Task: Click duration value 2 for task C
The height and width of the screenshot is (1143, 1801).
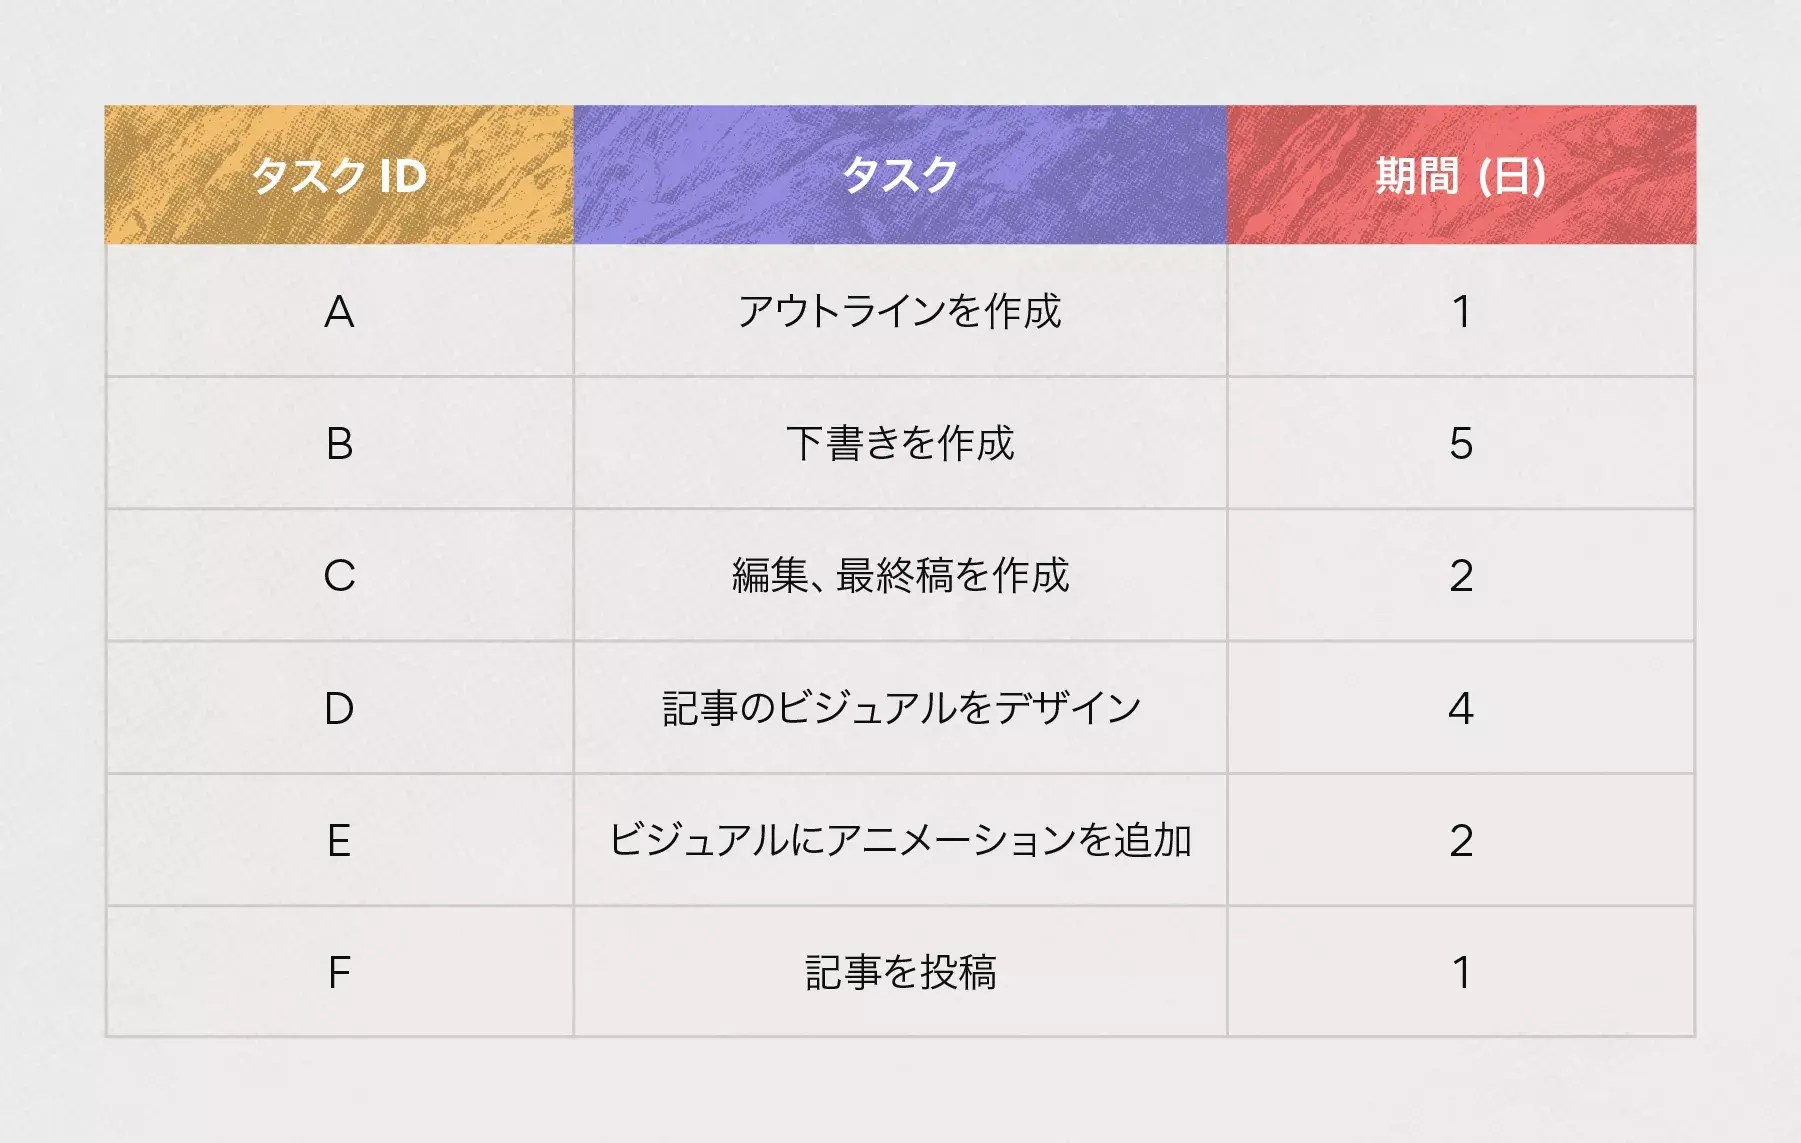Action: click(x=1461, y=575)
